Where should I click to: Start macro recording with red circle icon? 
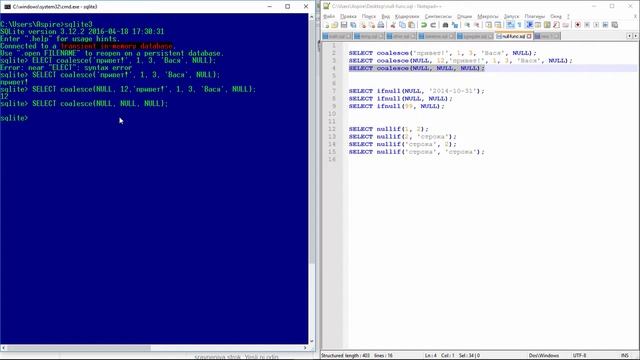[x=578, y=25]
